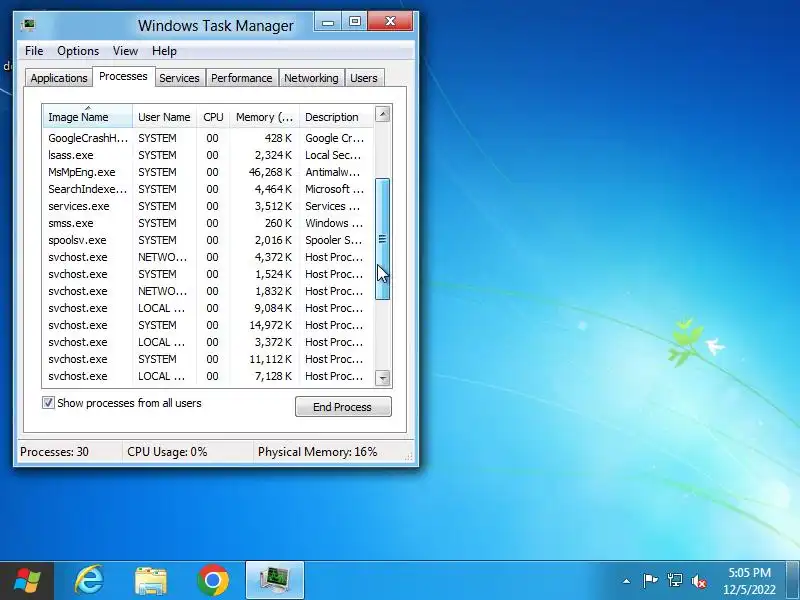800x600 pixels.
Task: Sort by CPU column header
Action: tap(213, 117)
